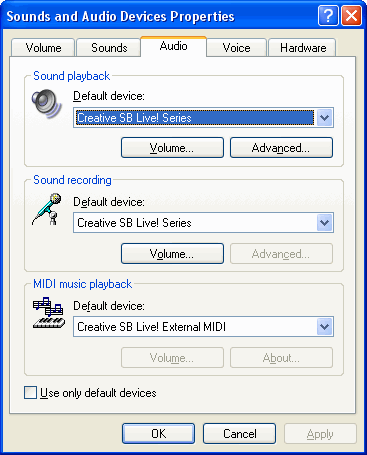Click the Cancel button
Screen dimensions: 367x455
tap(240, 434)
